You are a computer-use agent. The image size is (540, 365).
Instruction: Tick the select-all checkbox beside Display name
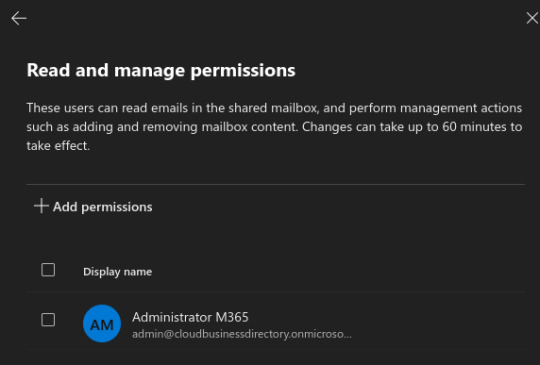click(48, 270)
